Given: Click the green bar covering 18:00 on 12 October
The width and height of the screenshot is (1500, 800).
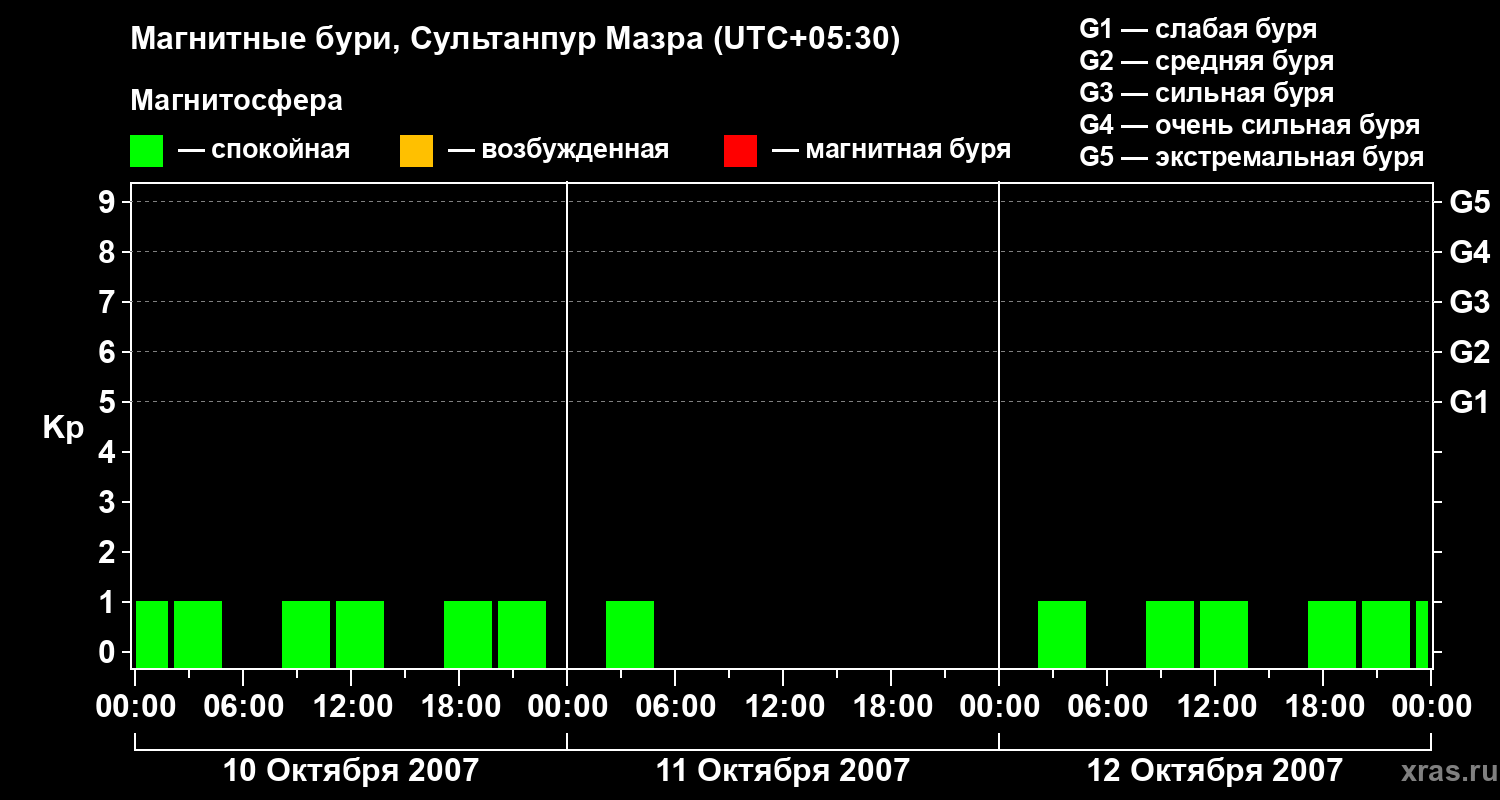Looking at the screenshot, I should [x=1332, y=634].
